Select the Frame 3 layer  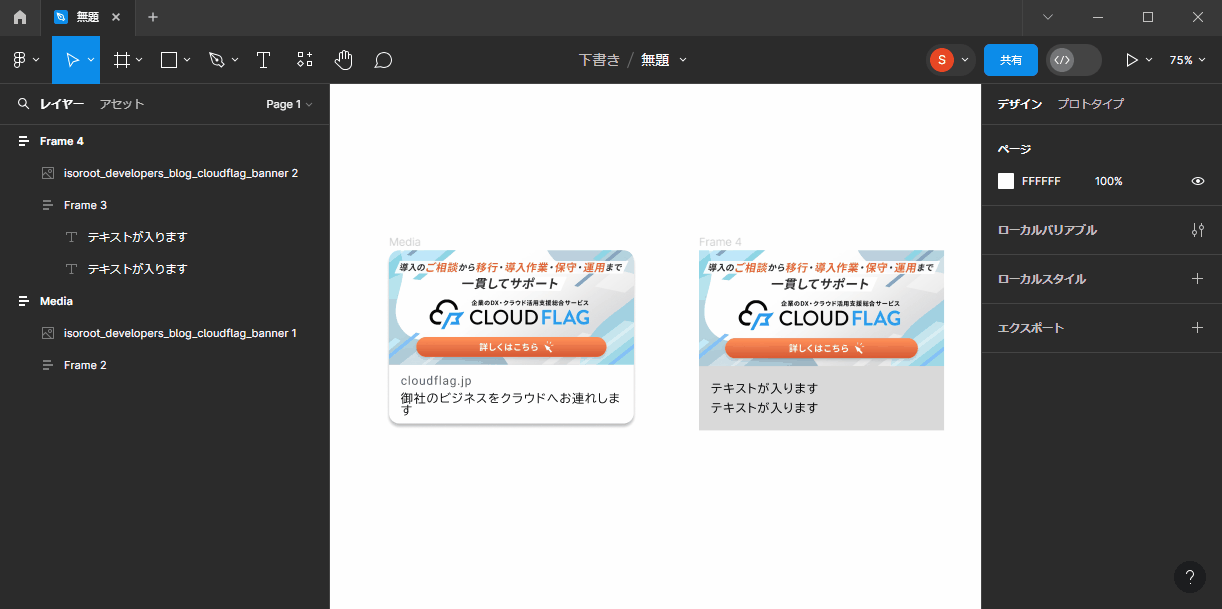click(x=164, y=205)
